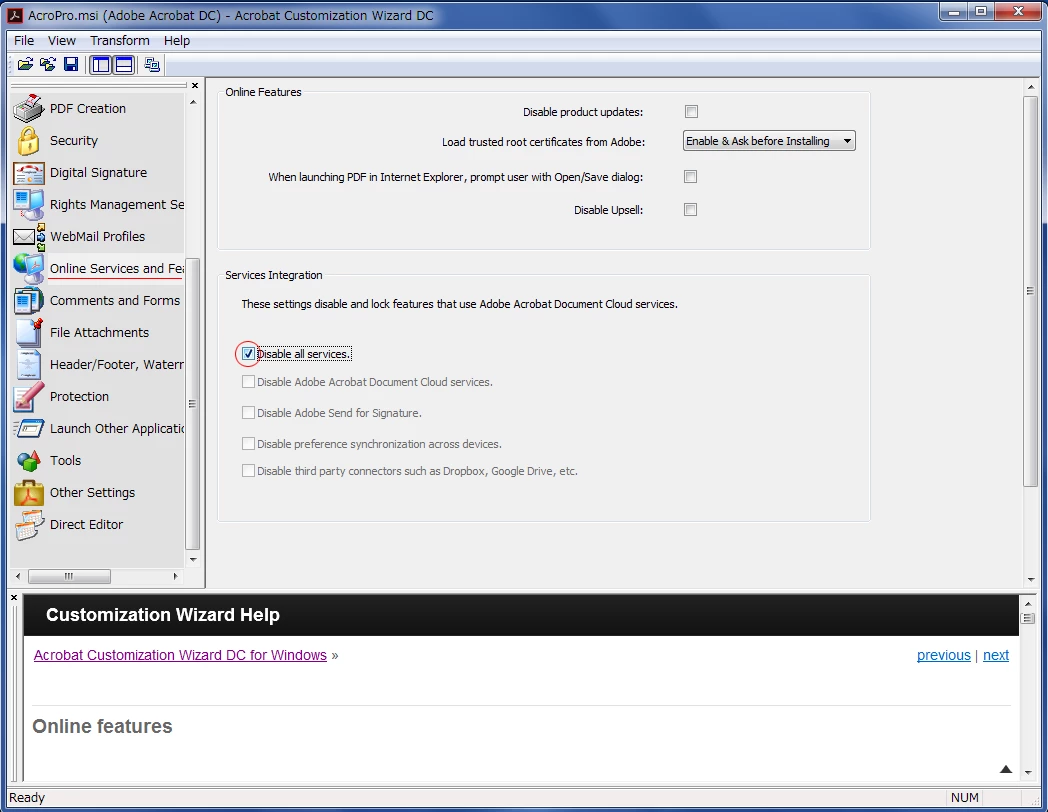Click the Online features help heading
The height and width of the screenshot is (812, 1048).
[102, 726]
